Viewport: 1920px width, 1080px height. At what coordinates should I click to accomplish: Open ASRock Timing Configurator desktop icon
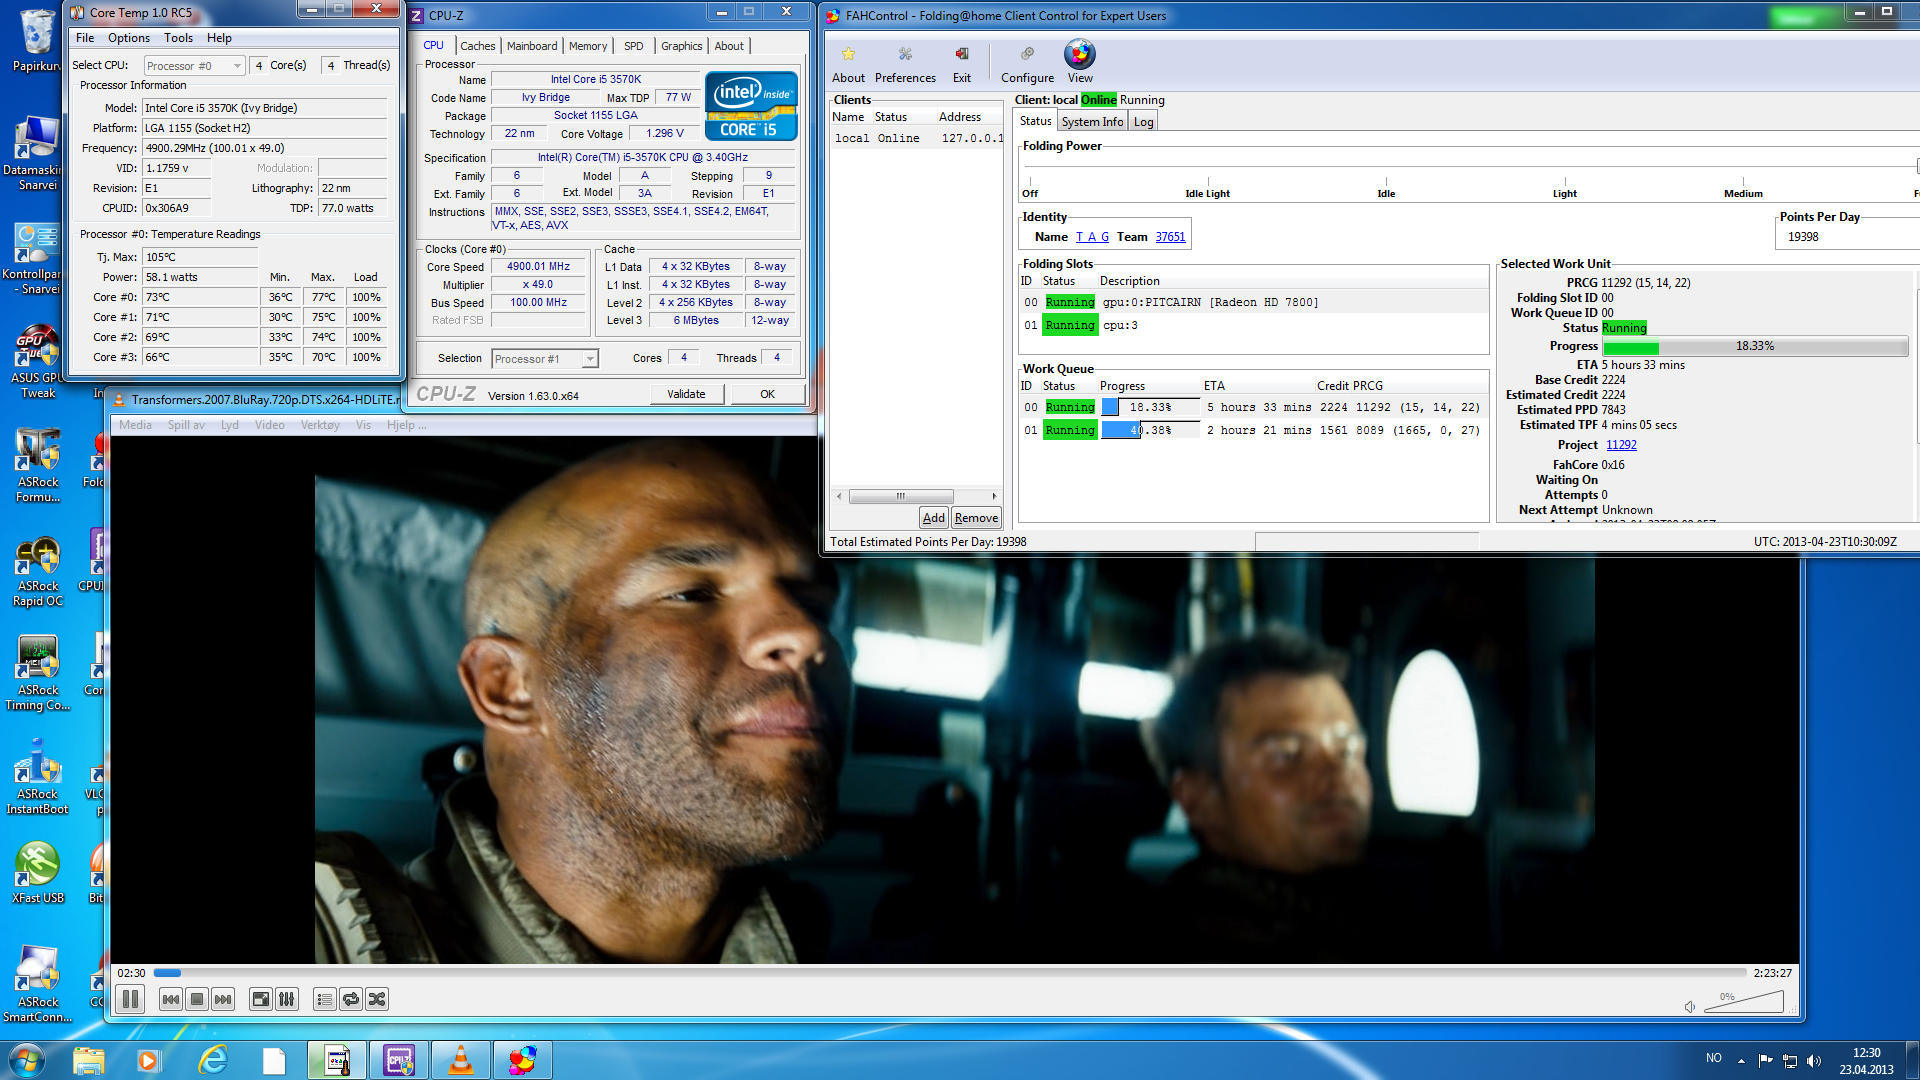click(x=38, y=674)
